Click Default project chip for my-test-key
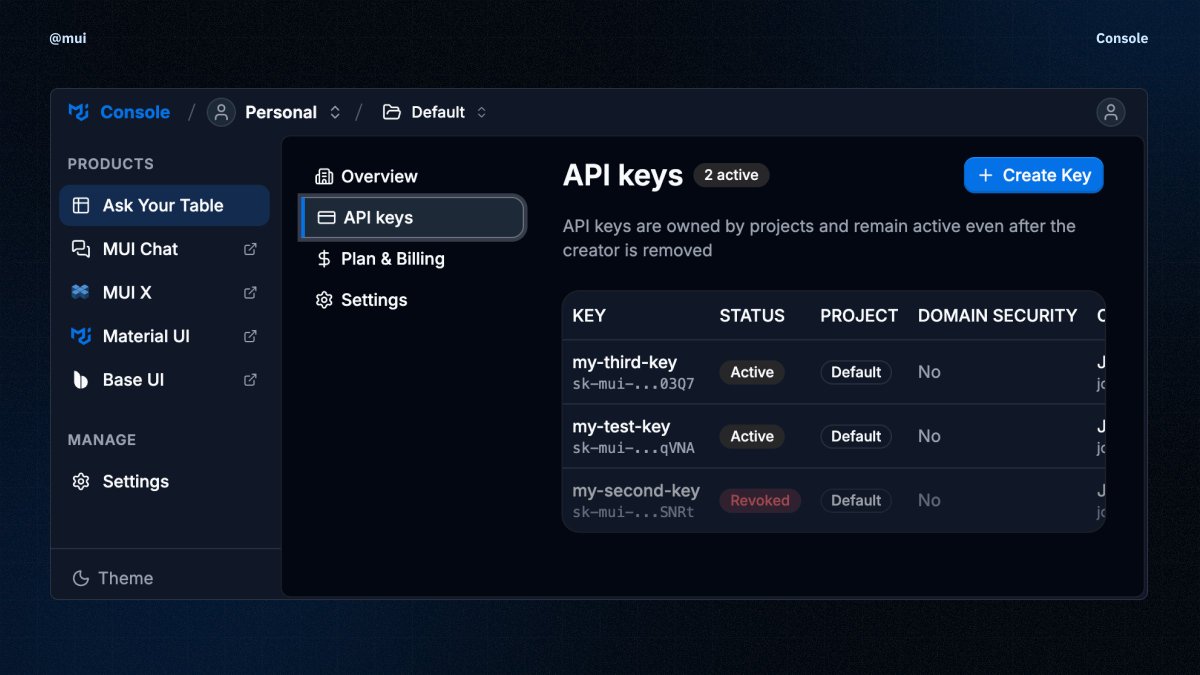This screenshot has height=675, width=1200. 856,436
